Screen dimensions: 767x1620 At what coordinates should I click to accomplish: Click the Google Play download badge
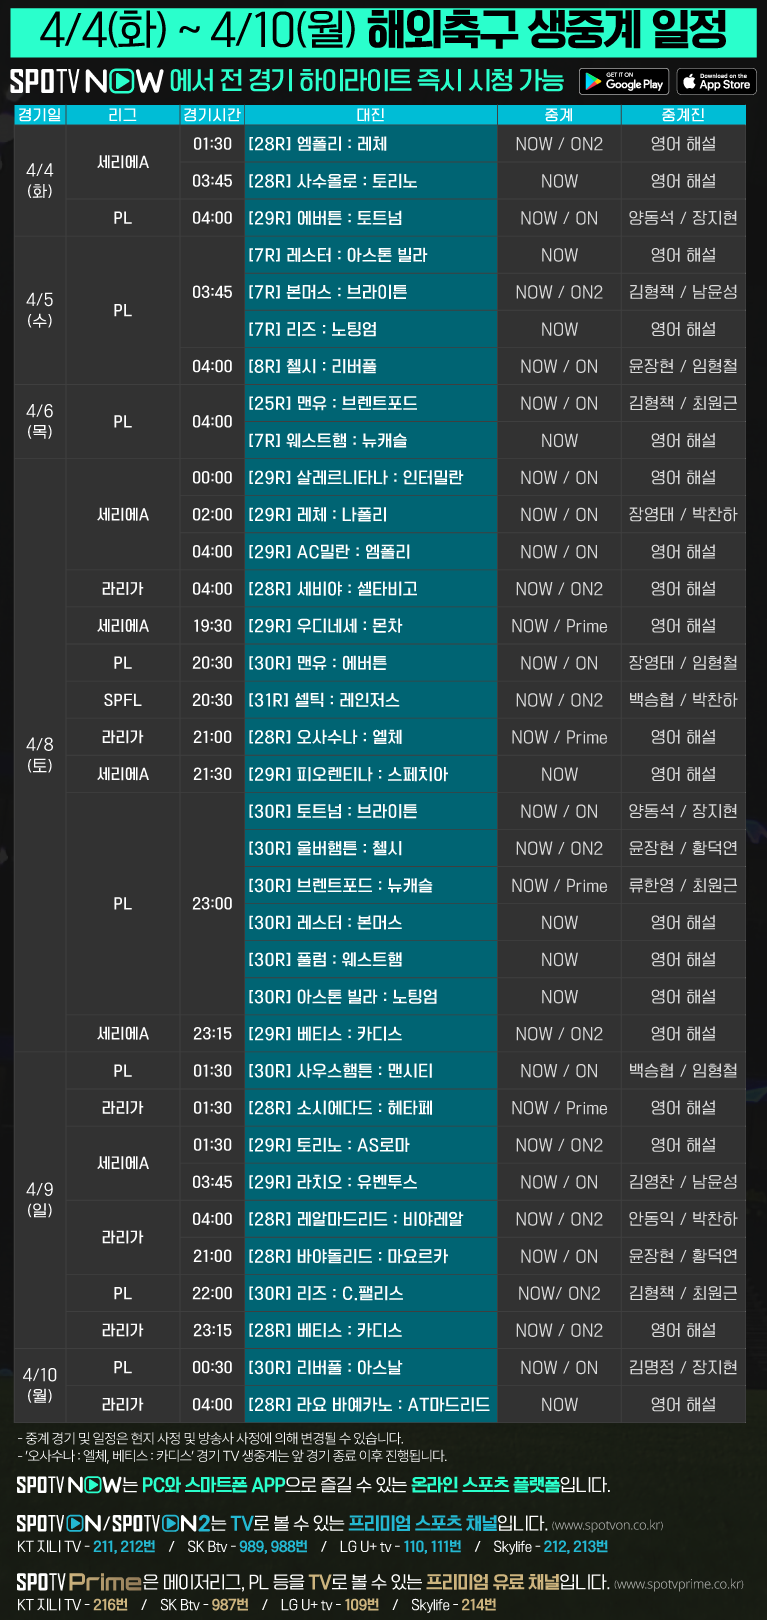click(x=624, y=81)
